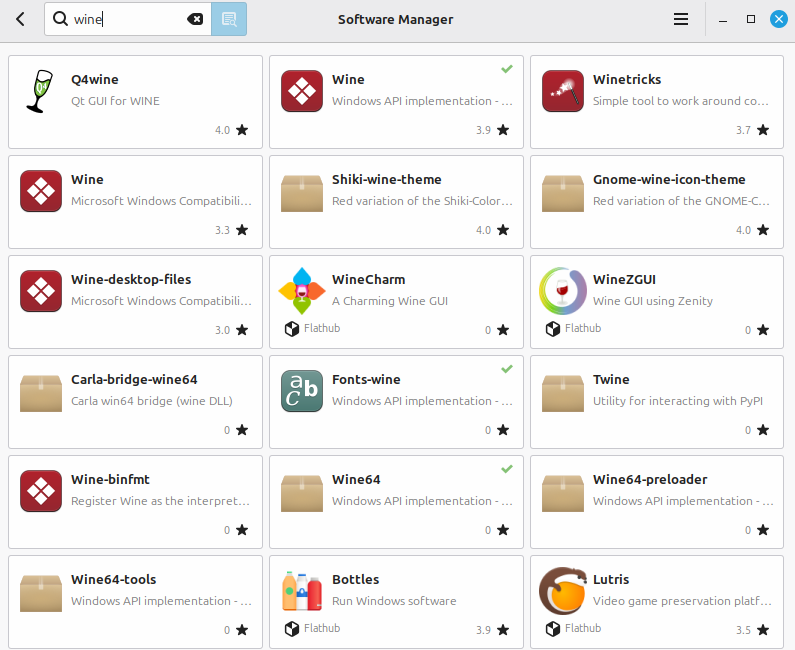Viewport: 795px width, 650px height.
Task: Click the magnifier icon in search box
Action: coord(60,19)
